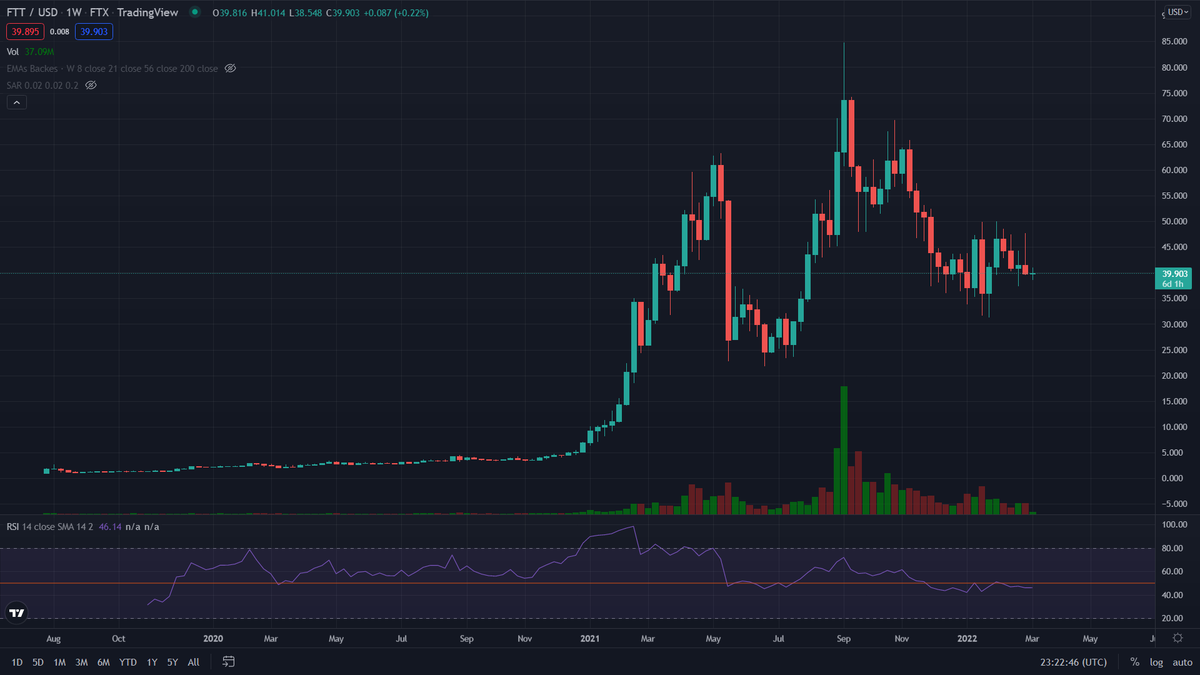Click the EMAs Backes indicator label
This screenshot has width=1200, height=675.
[112, 68]
